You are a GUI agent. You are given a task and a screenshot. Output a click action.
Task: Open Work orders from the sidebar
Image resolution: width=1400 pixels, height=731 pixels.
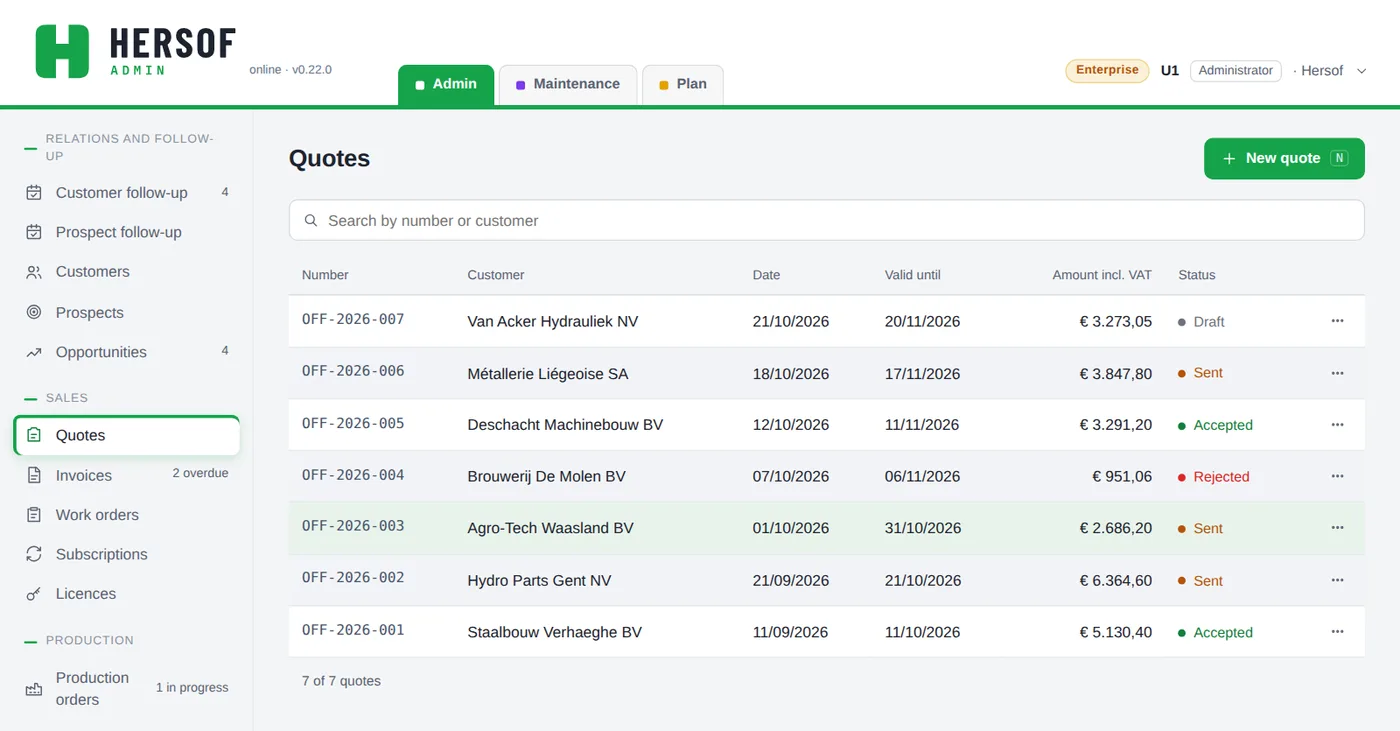click(x=127, y=515)
